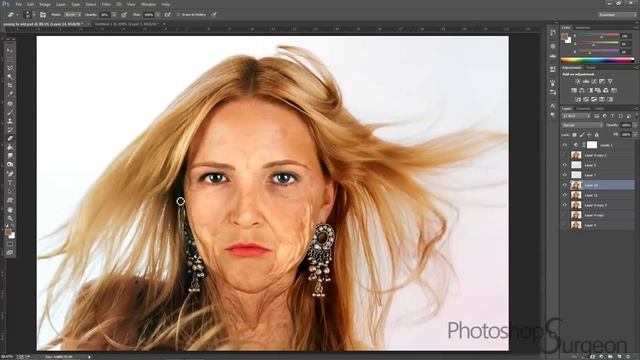Open the Window menu
This screenshot has width=640, height=360.
tap(149, 4)
